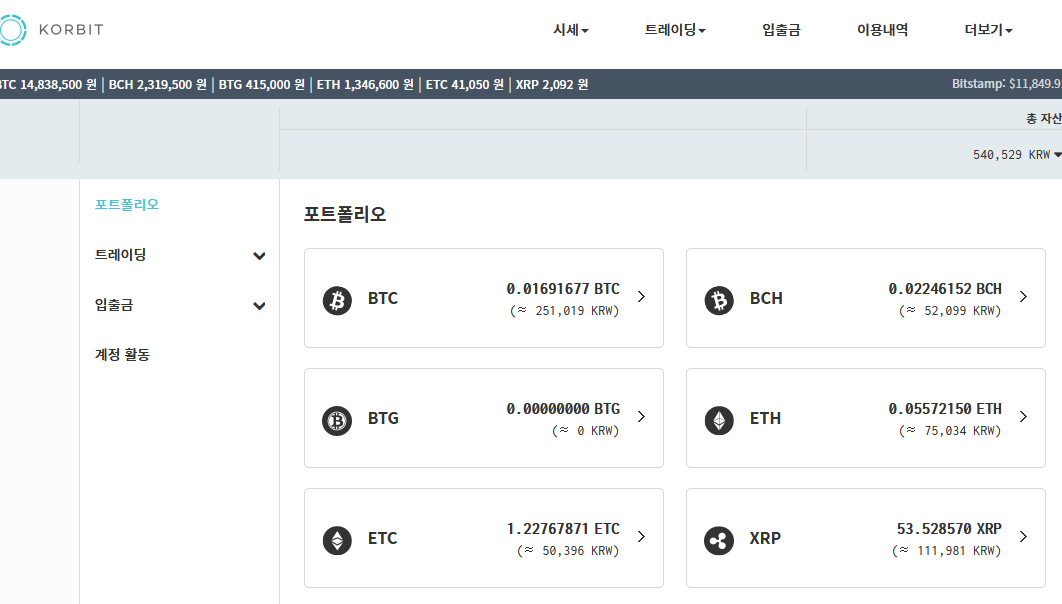Click the 53.528570 XRP balance
This screenshot has width=1062, height=604.
coord(949,529)
